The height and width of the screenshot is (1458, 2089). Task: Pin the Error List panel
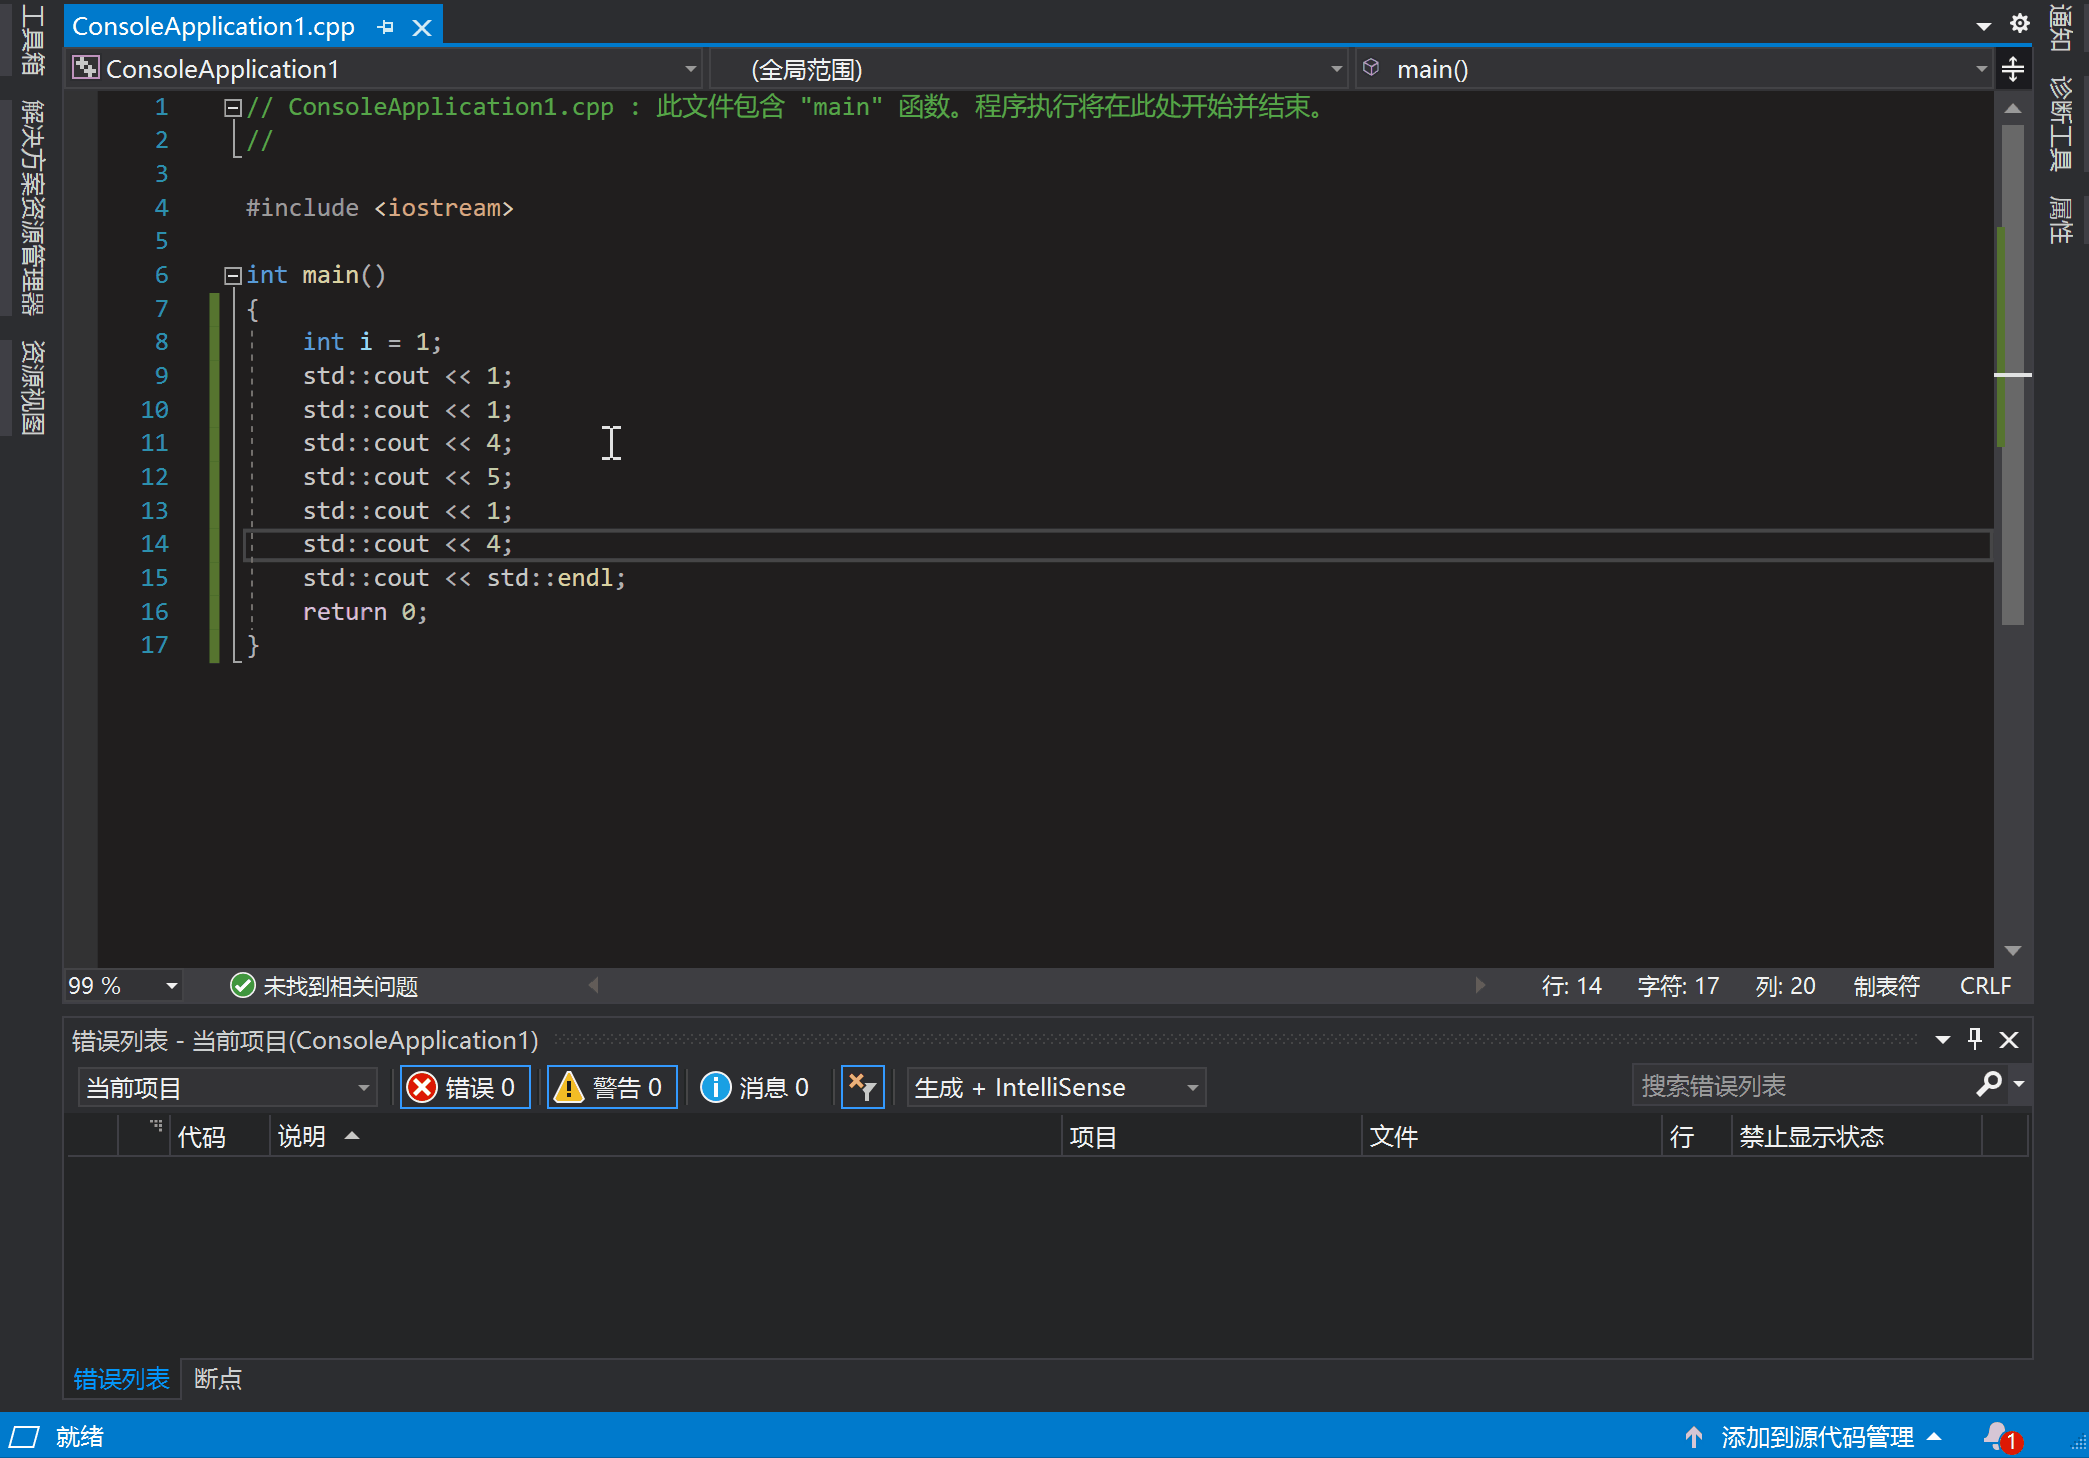pyautogui.click(x=1974, y=1039)
